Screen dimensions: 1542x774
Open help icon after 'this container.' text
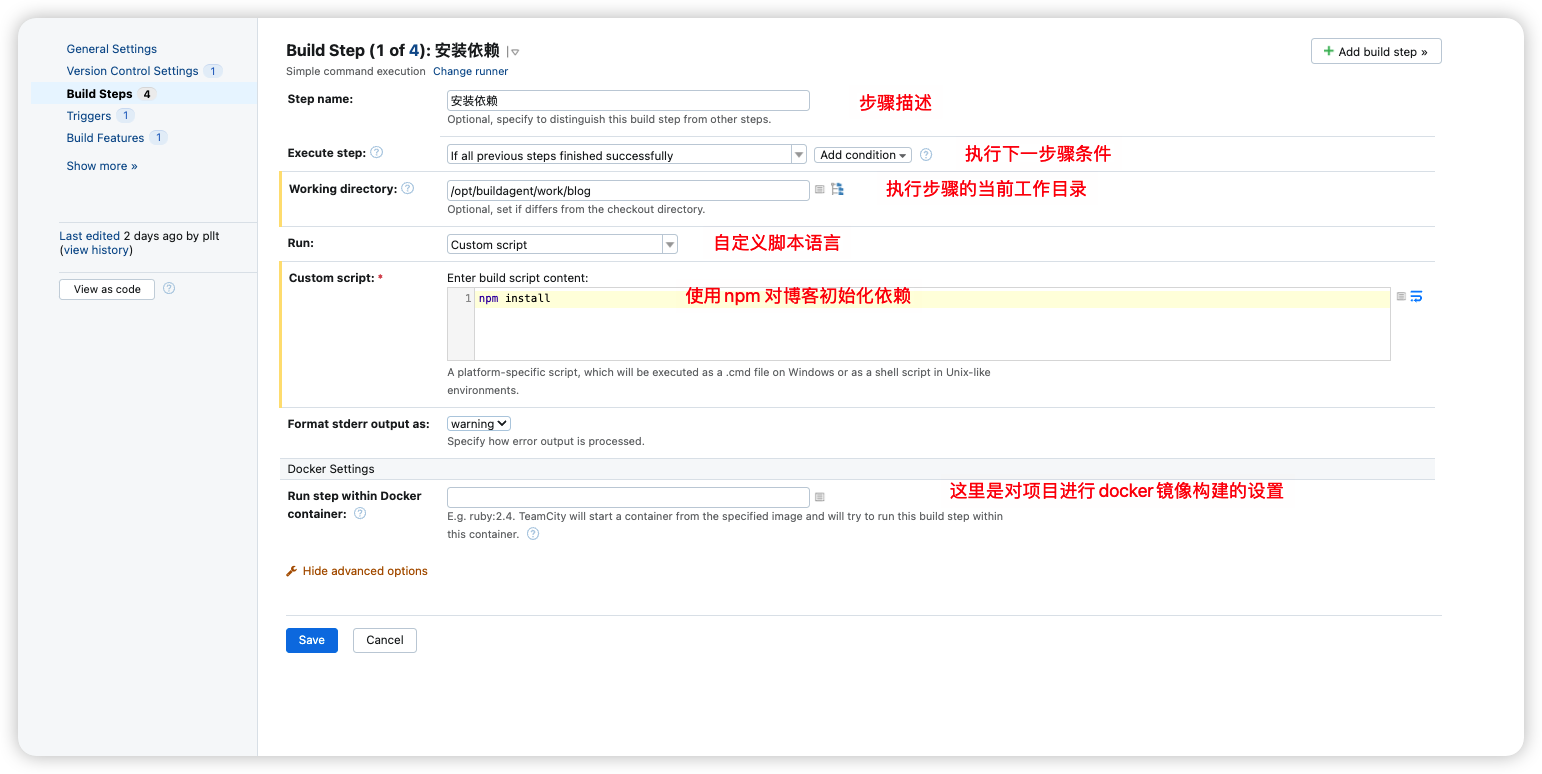point(533,534)
